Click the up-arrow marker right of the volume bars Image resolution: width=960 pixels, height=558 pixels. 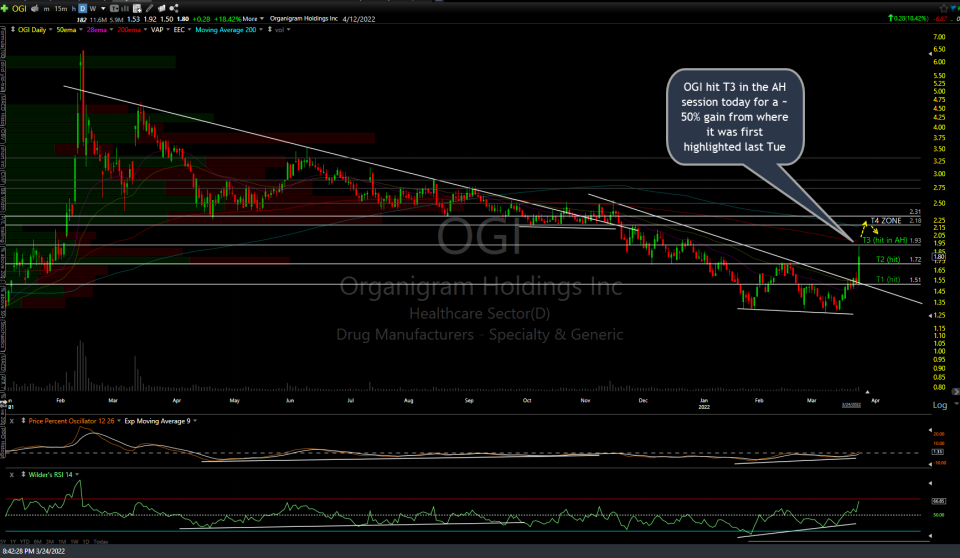coord(868,392)
